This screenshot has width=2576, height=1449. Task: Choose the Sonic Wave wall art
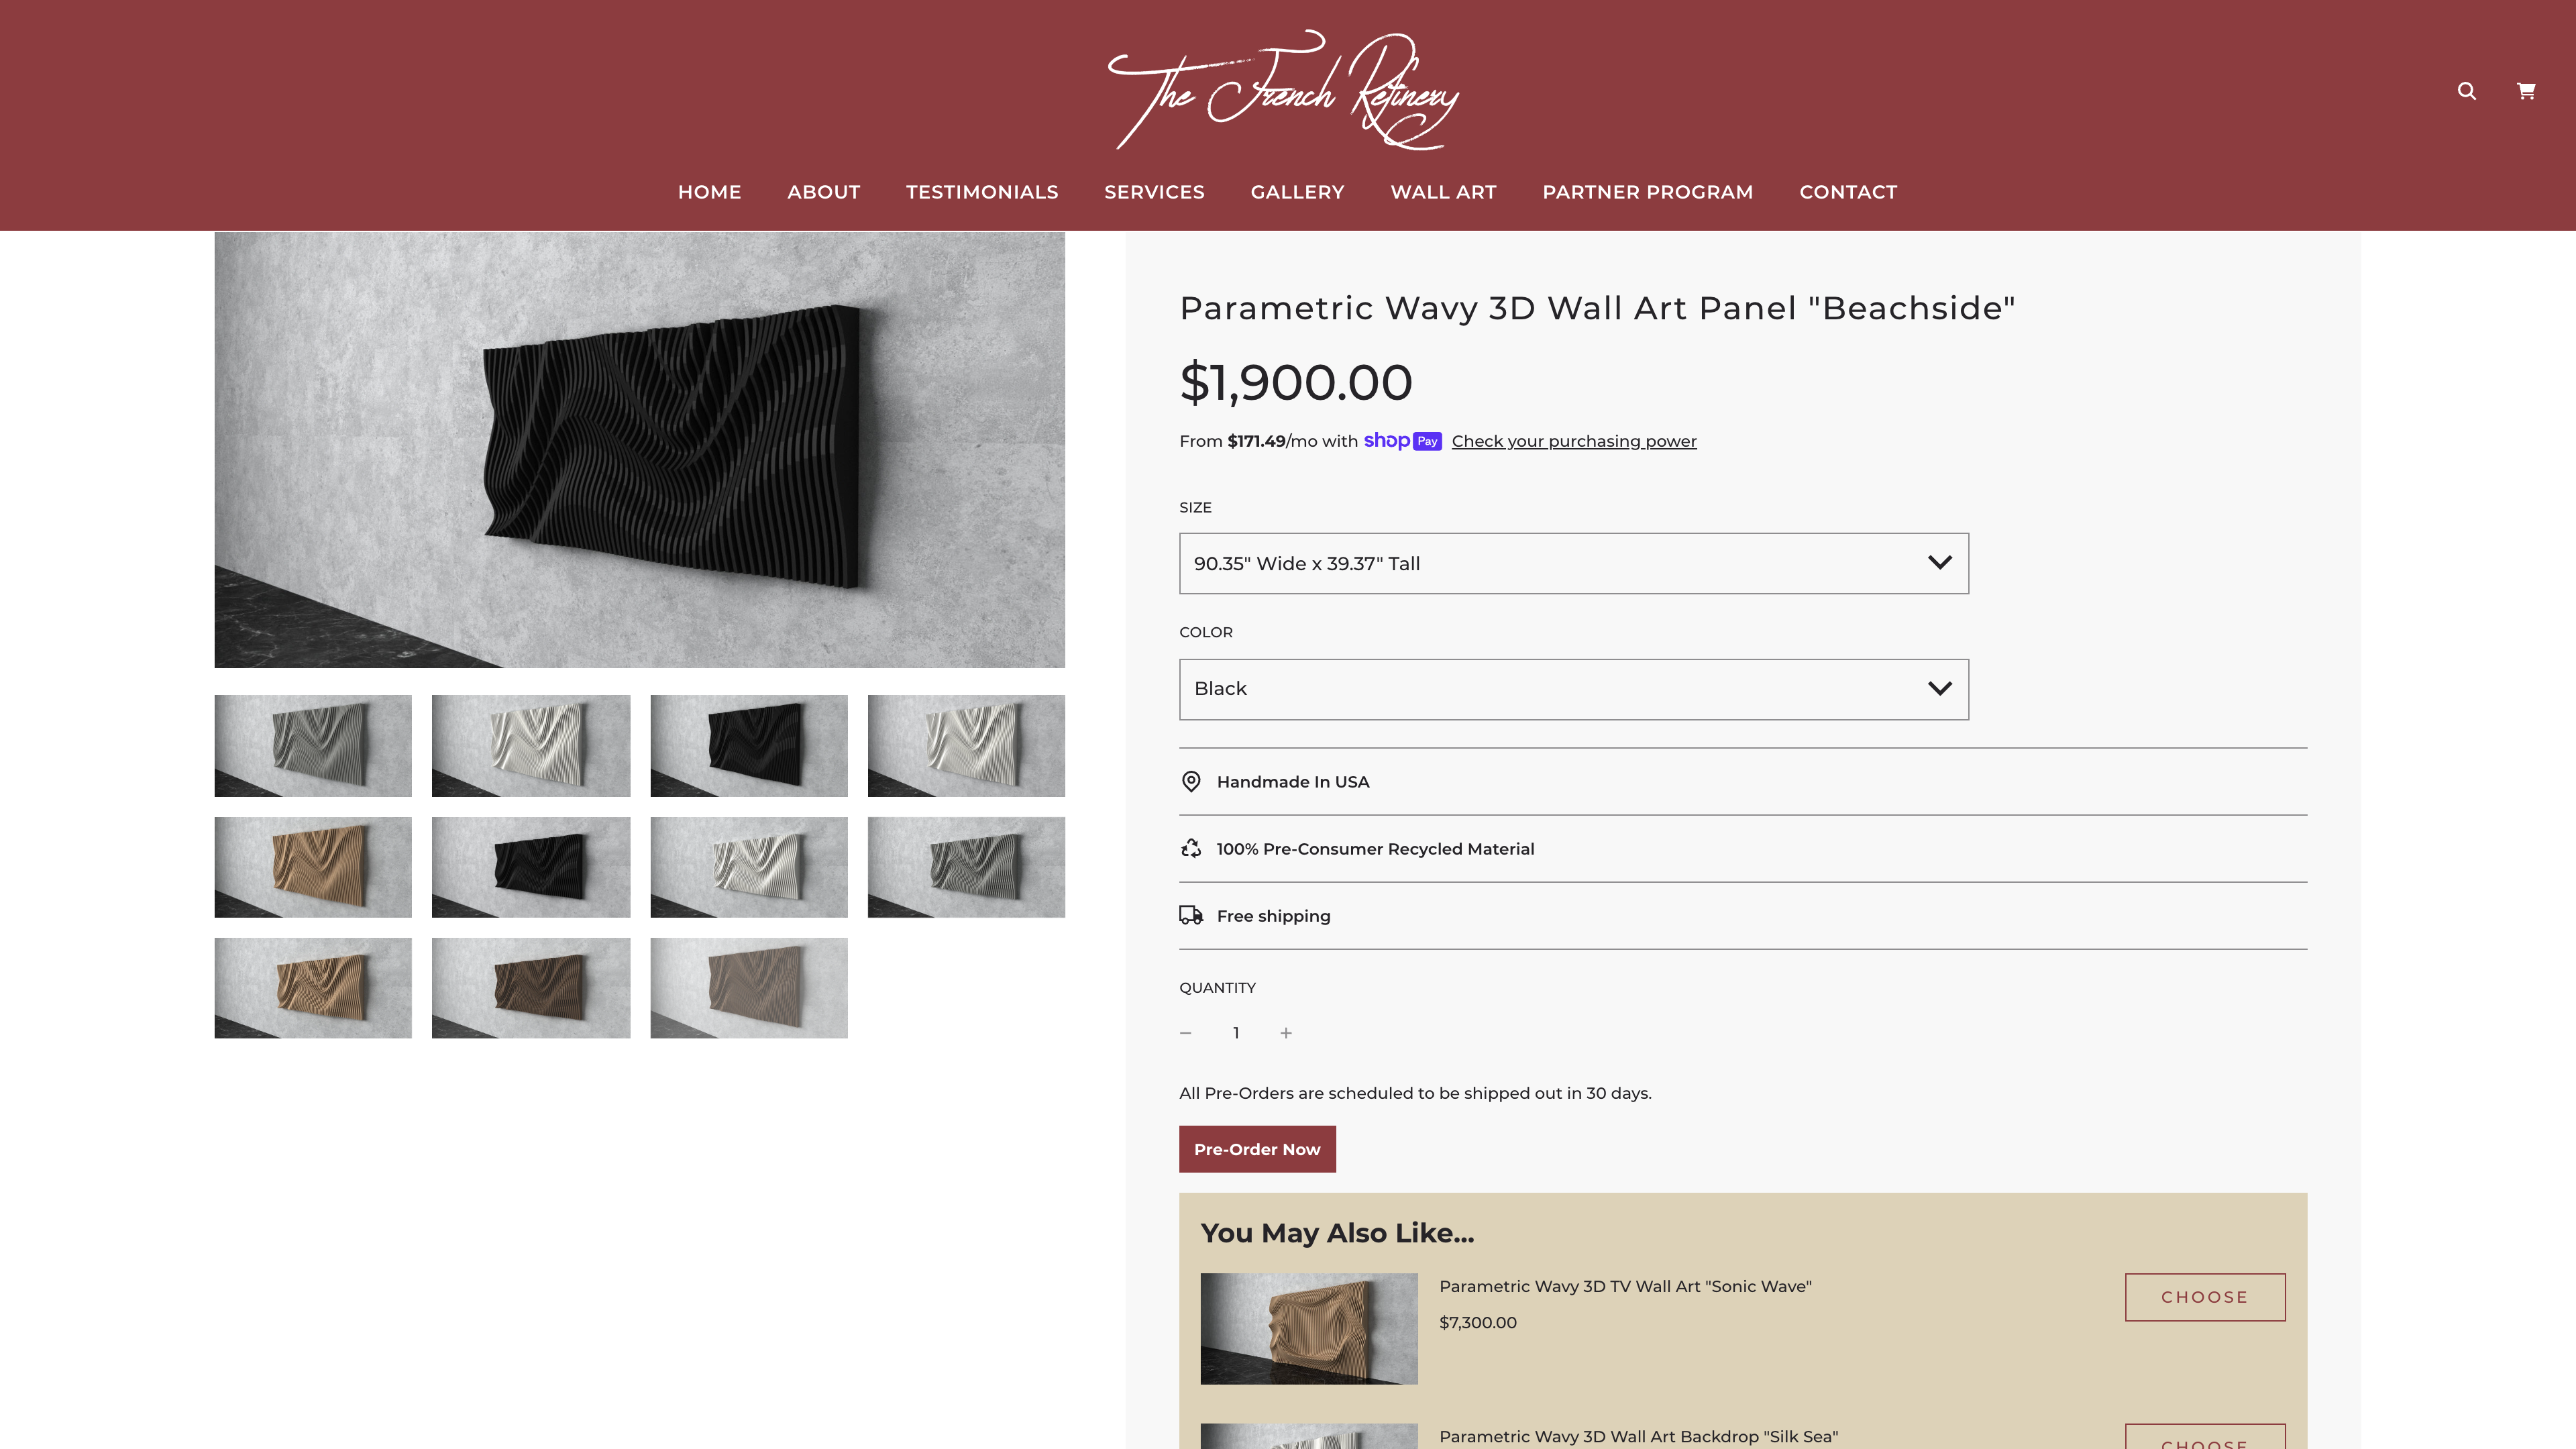click(2205, 1297)
